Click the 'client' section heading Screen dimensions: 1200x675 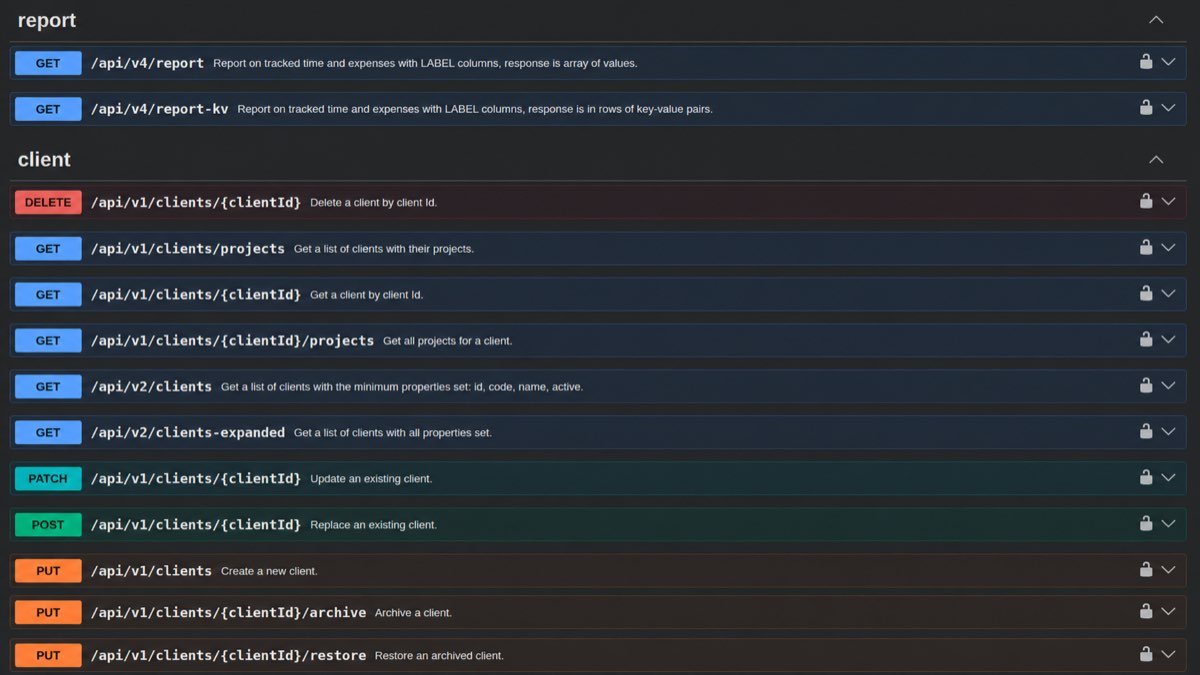coord(44,159)
